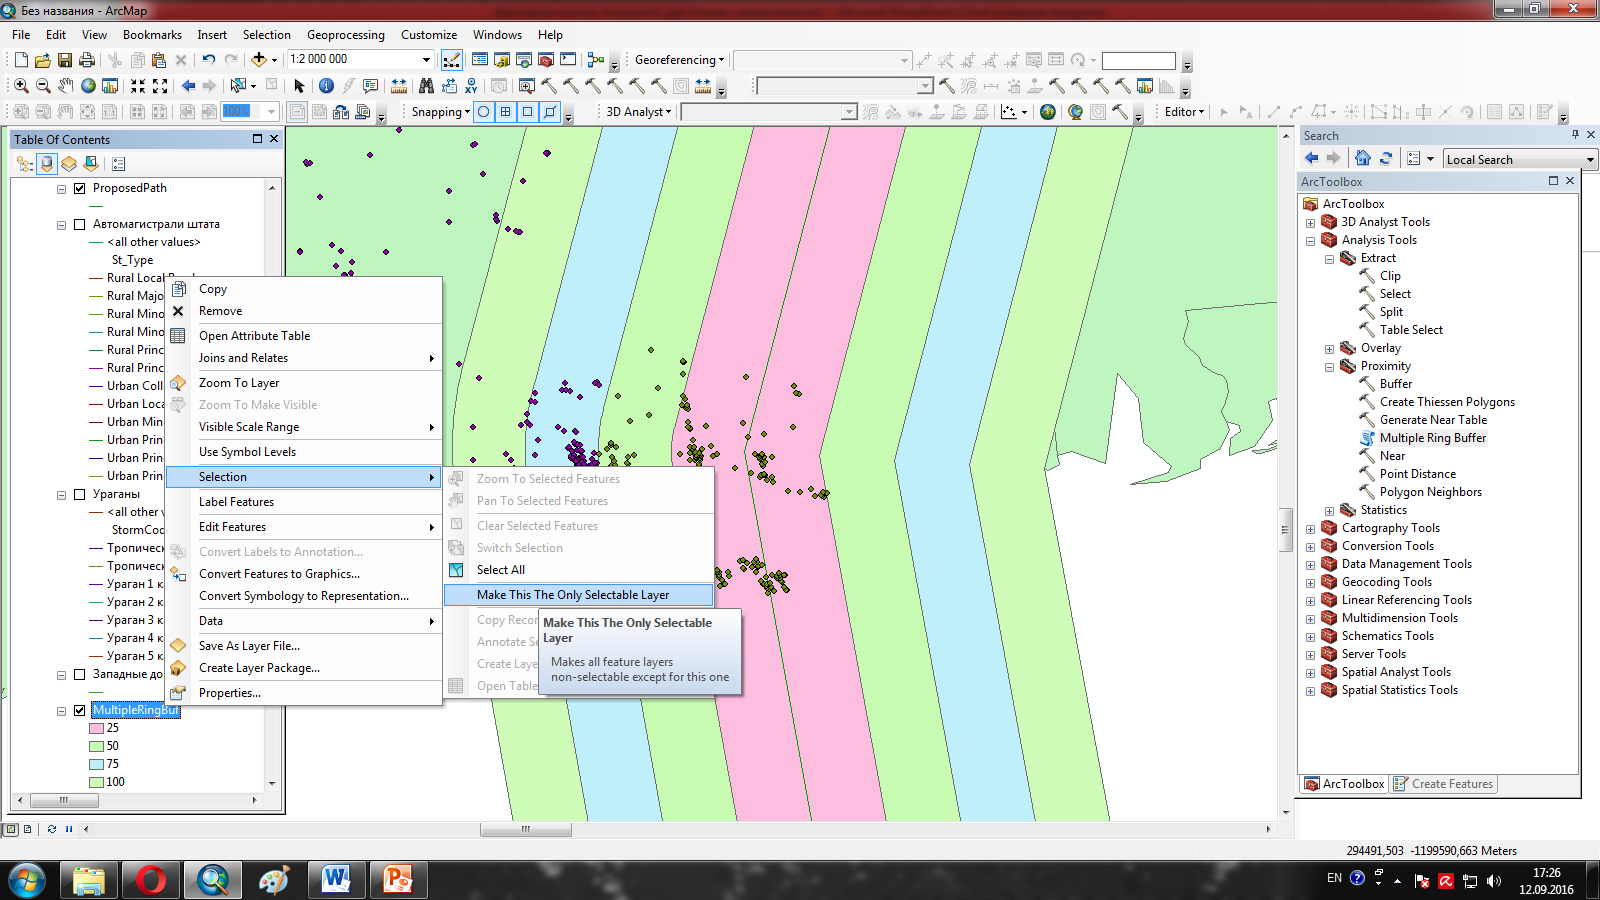Open the 3D Analyst dropdown menu

tap(638, 112)
